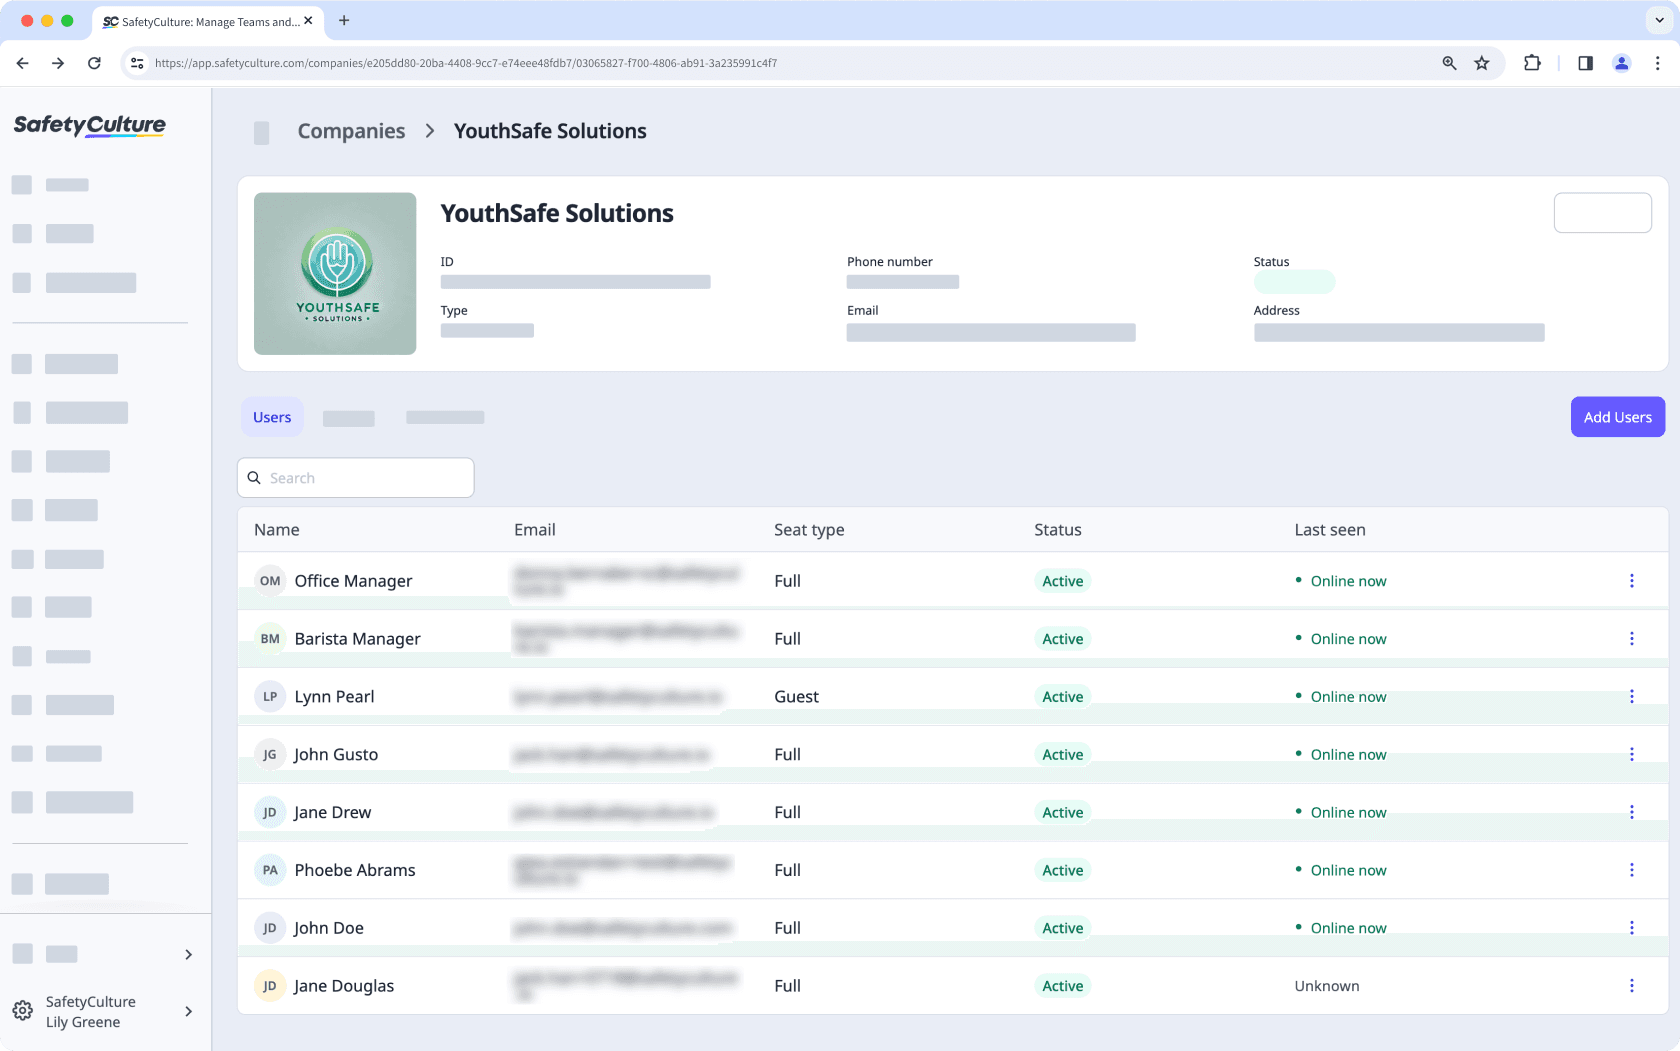The width and height of the screenshot is (1680, 1051).
Task: Open the three-dot menu for Lynn Pearl
Action: [x=1631, y=697]
